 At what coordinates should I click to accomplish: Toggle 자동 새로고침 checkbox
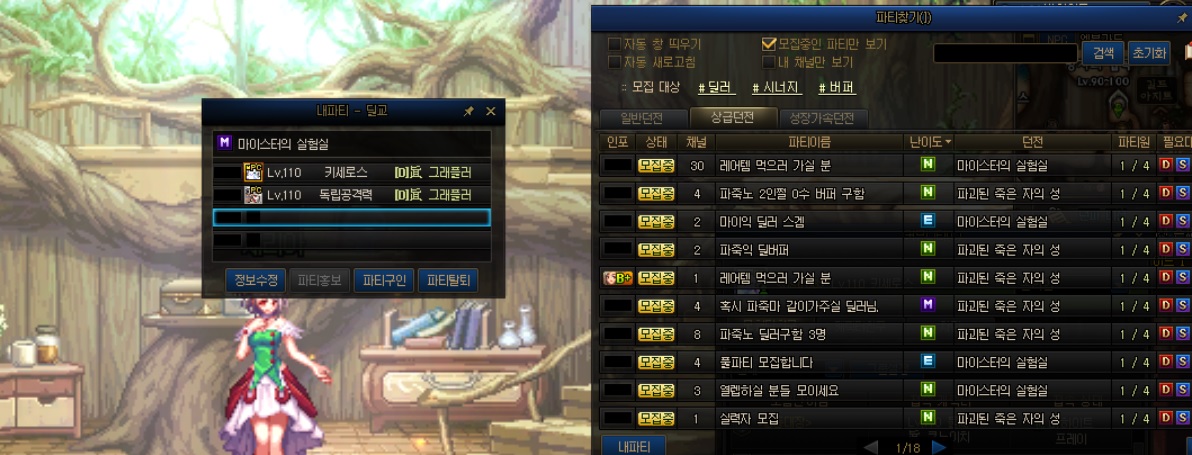coord(615,62)
